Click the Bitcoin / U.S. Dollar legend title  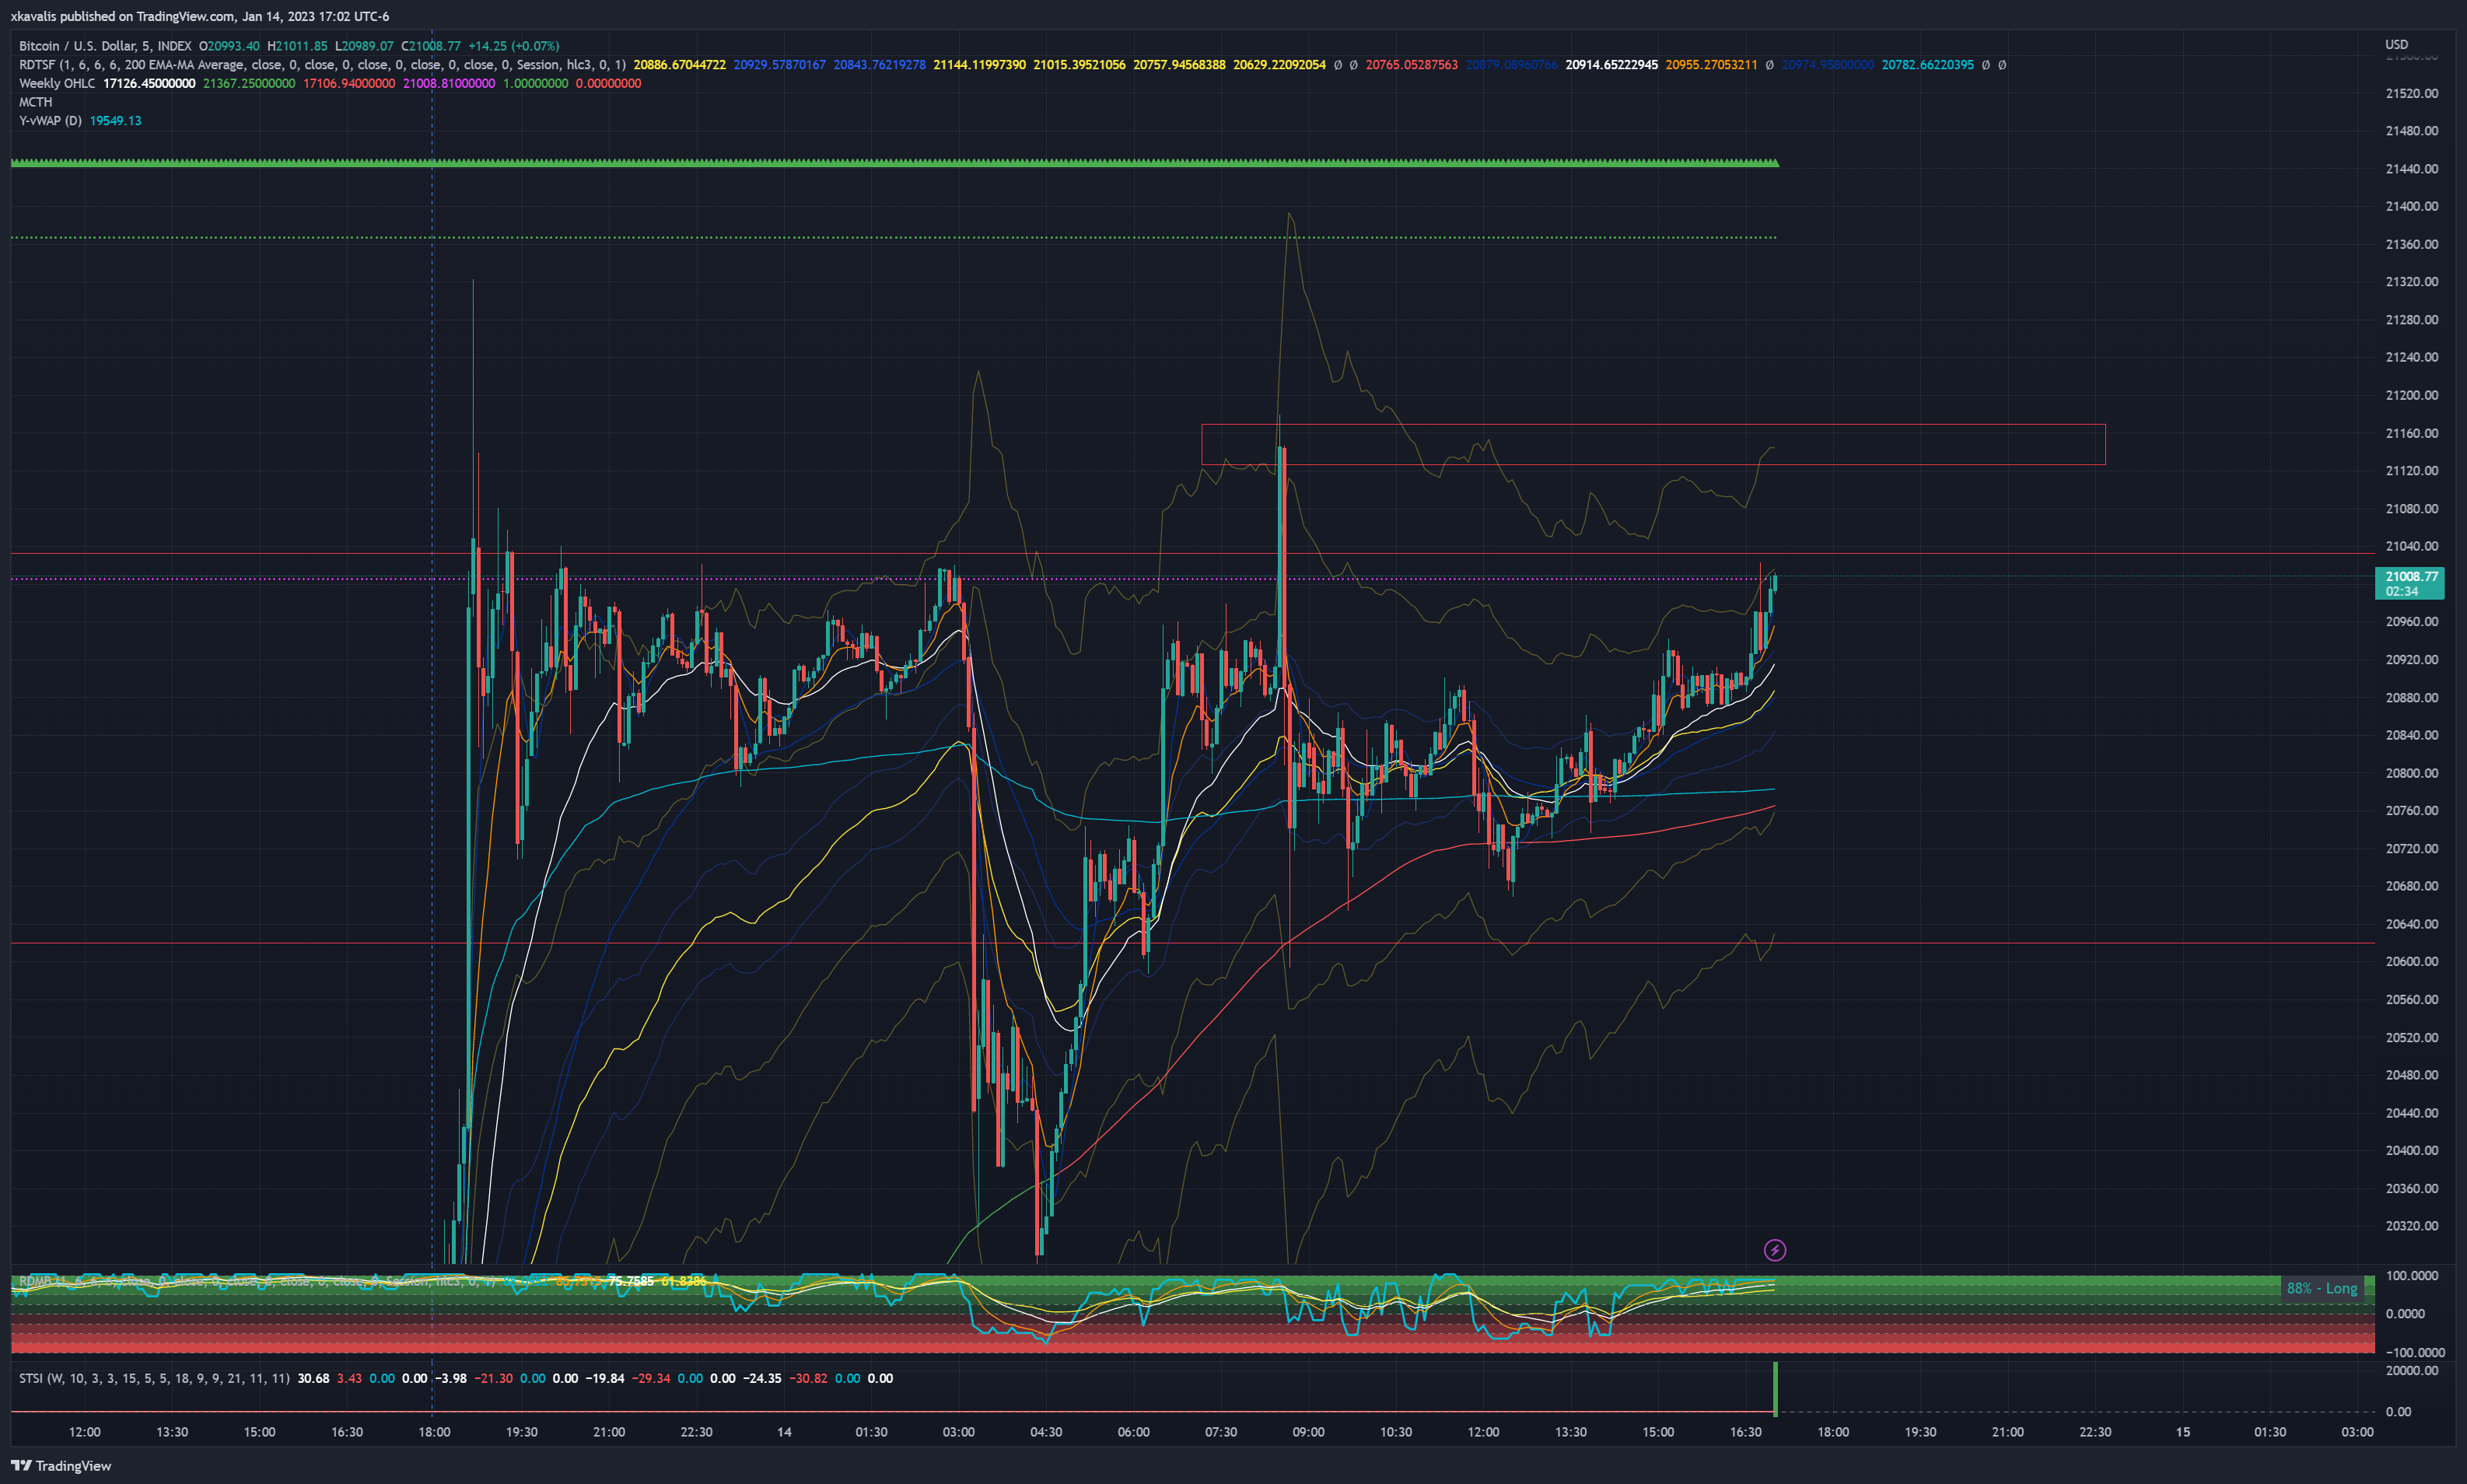pos(105,46)
